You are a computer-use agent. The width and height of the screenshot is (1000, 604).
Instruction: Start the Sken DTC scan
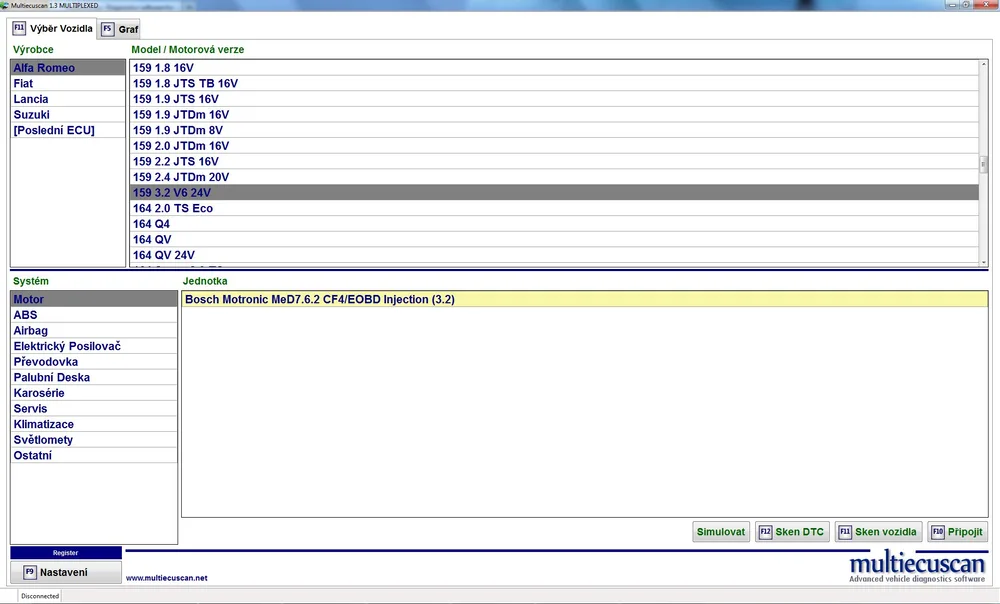792,532
